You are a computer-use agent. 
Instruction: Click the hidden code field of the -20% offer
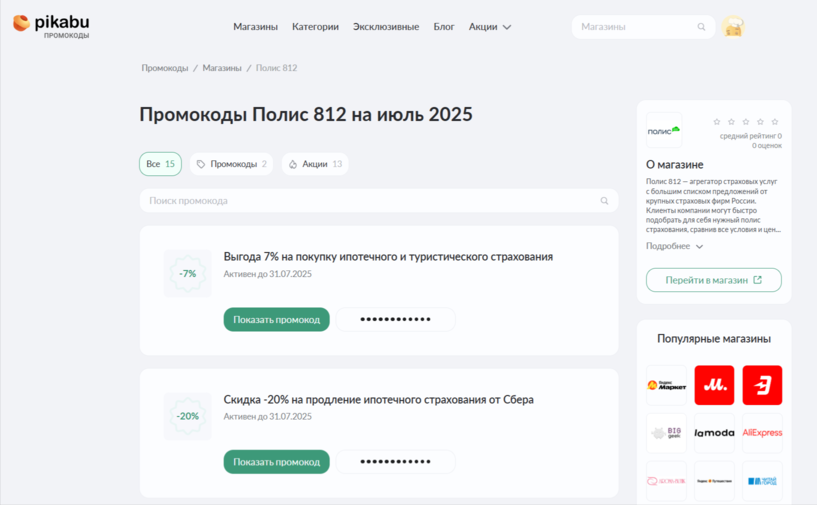(x=395, y=462)
